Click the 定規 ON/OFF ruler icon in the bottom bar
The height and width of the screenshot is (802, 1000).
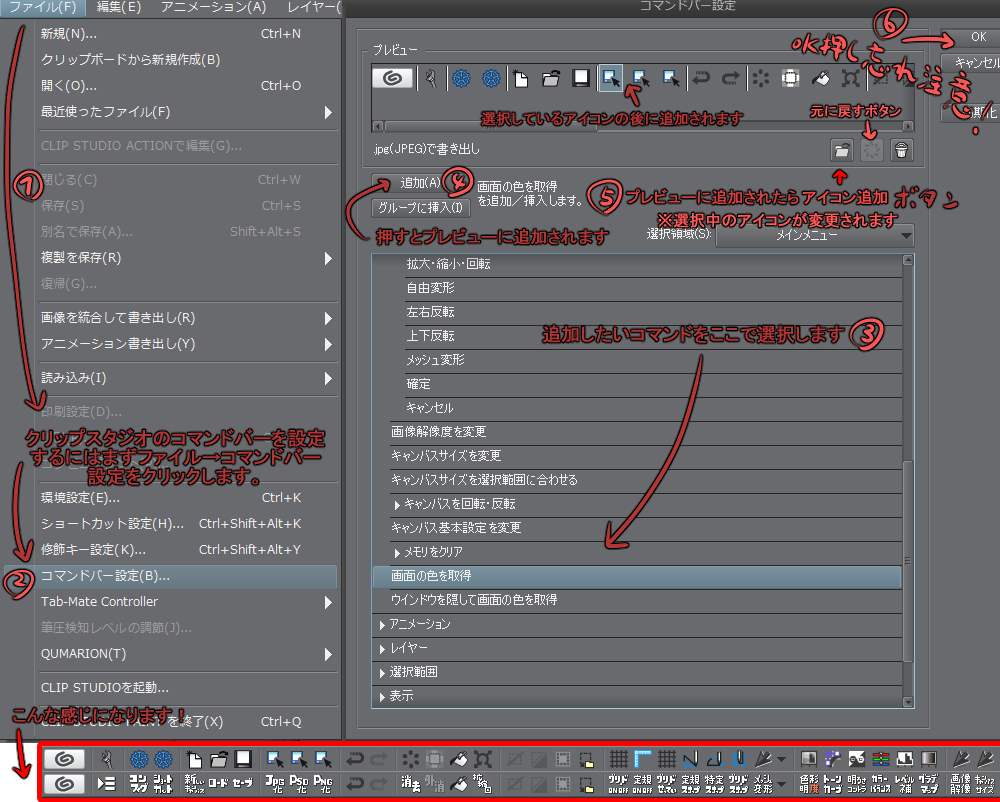pyautogui.click(x=642, y=784)
